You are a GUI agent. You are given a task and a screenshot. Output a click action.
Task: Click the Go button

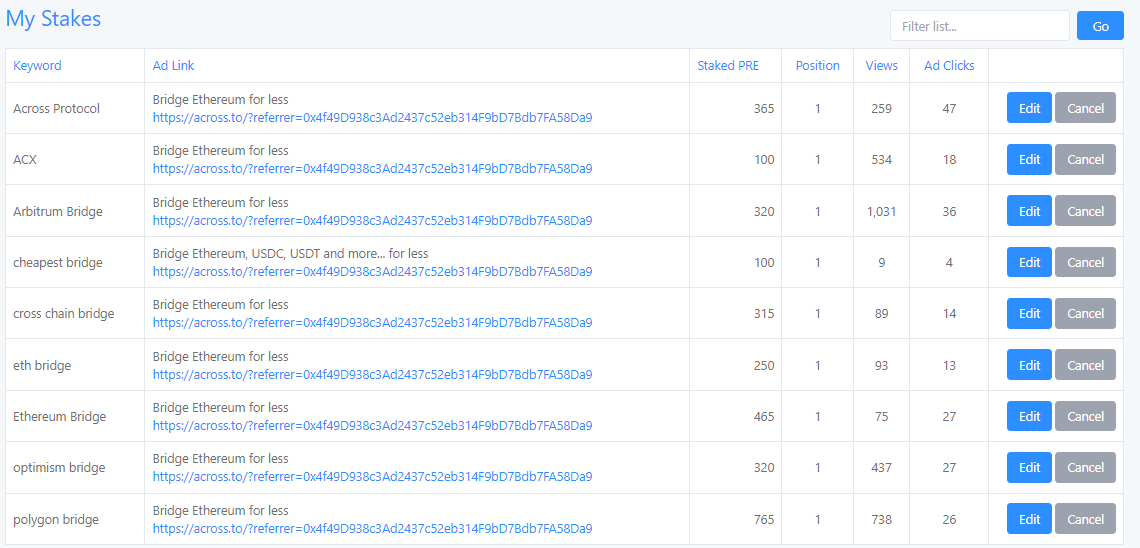1100,26
